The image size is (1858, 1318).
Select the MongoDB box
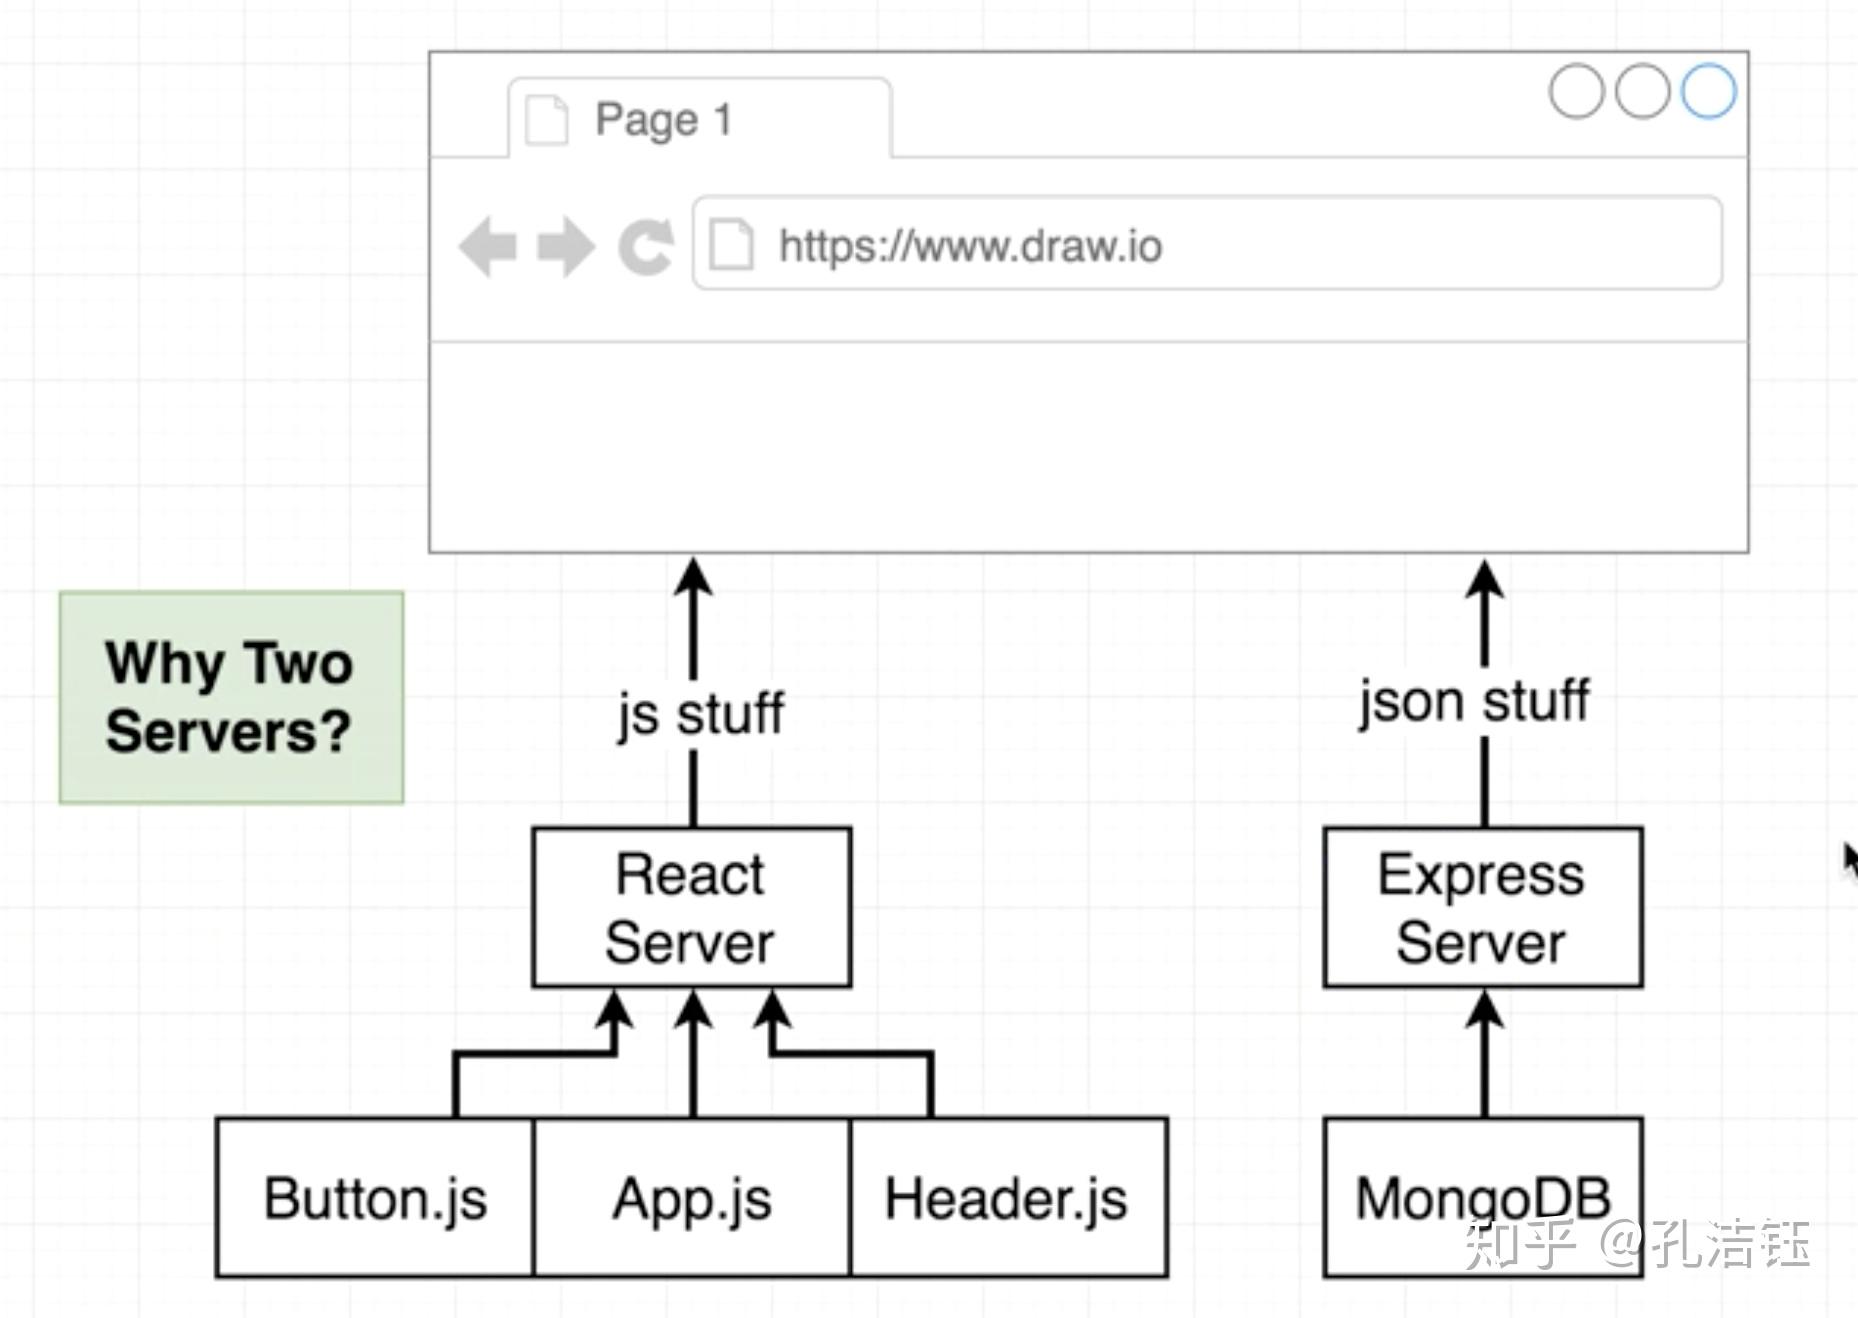click(1483, 1197)
